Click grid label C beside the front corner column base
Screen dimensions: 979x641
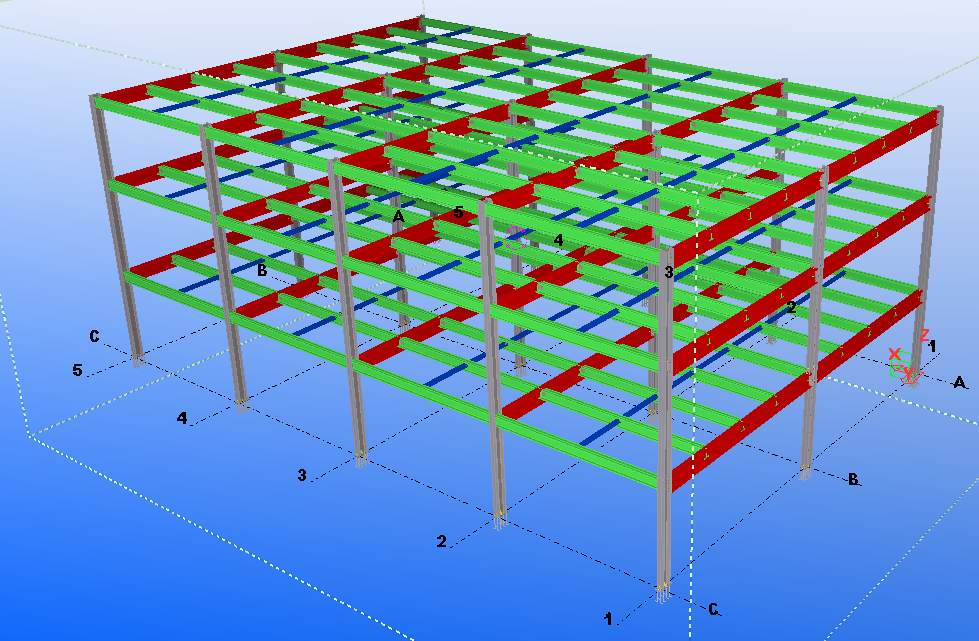pyautogui.click(x=714, y=610)
